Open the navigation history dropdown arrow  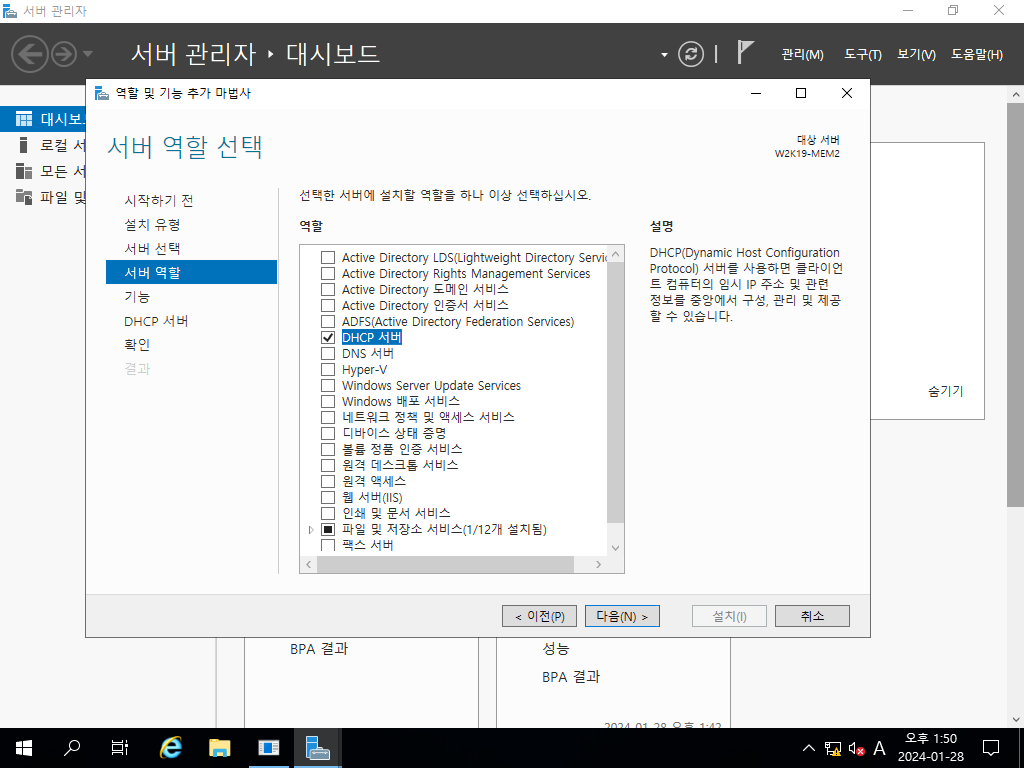point(88,54)
